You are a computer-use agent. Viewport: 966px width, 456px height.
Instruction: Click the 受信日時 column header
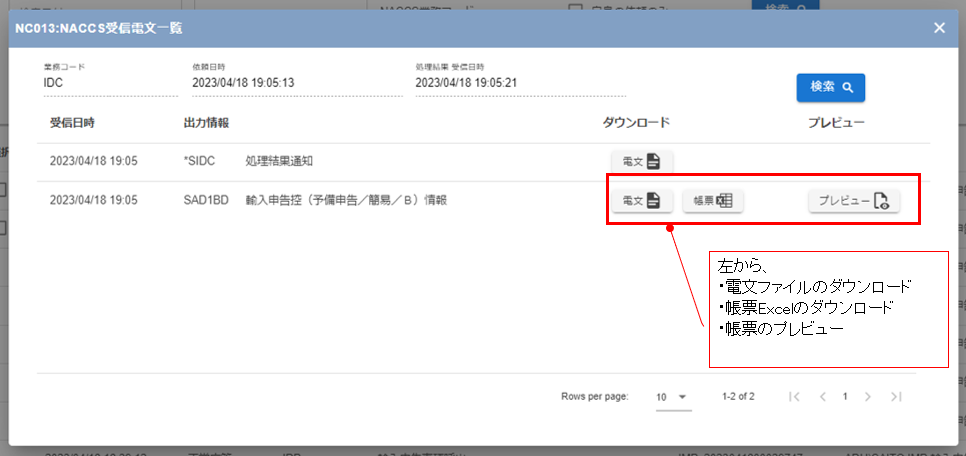[x=79, y=123]
